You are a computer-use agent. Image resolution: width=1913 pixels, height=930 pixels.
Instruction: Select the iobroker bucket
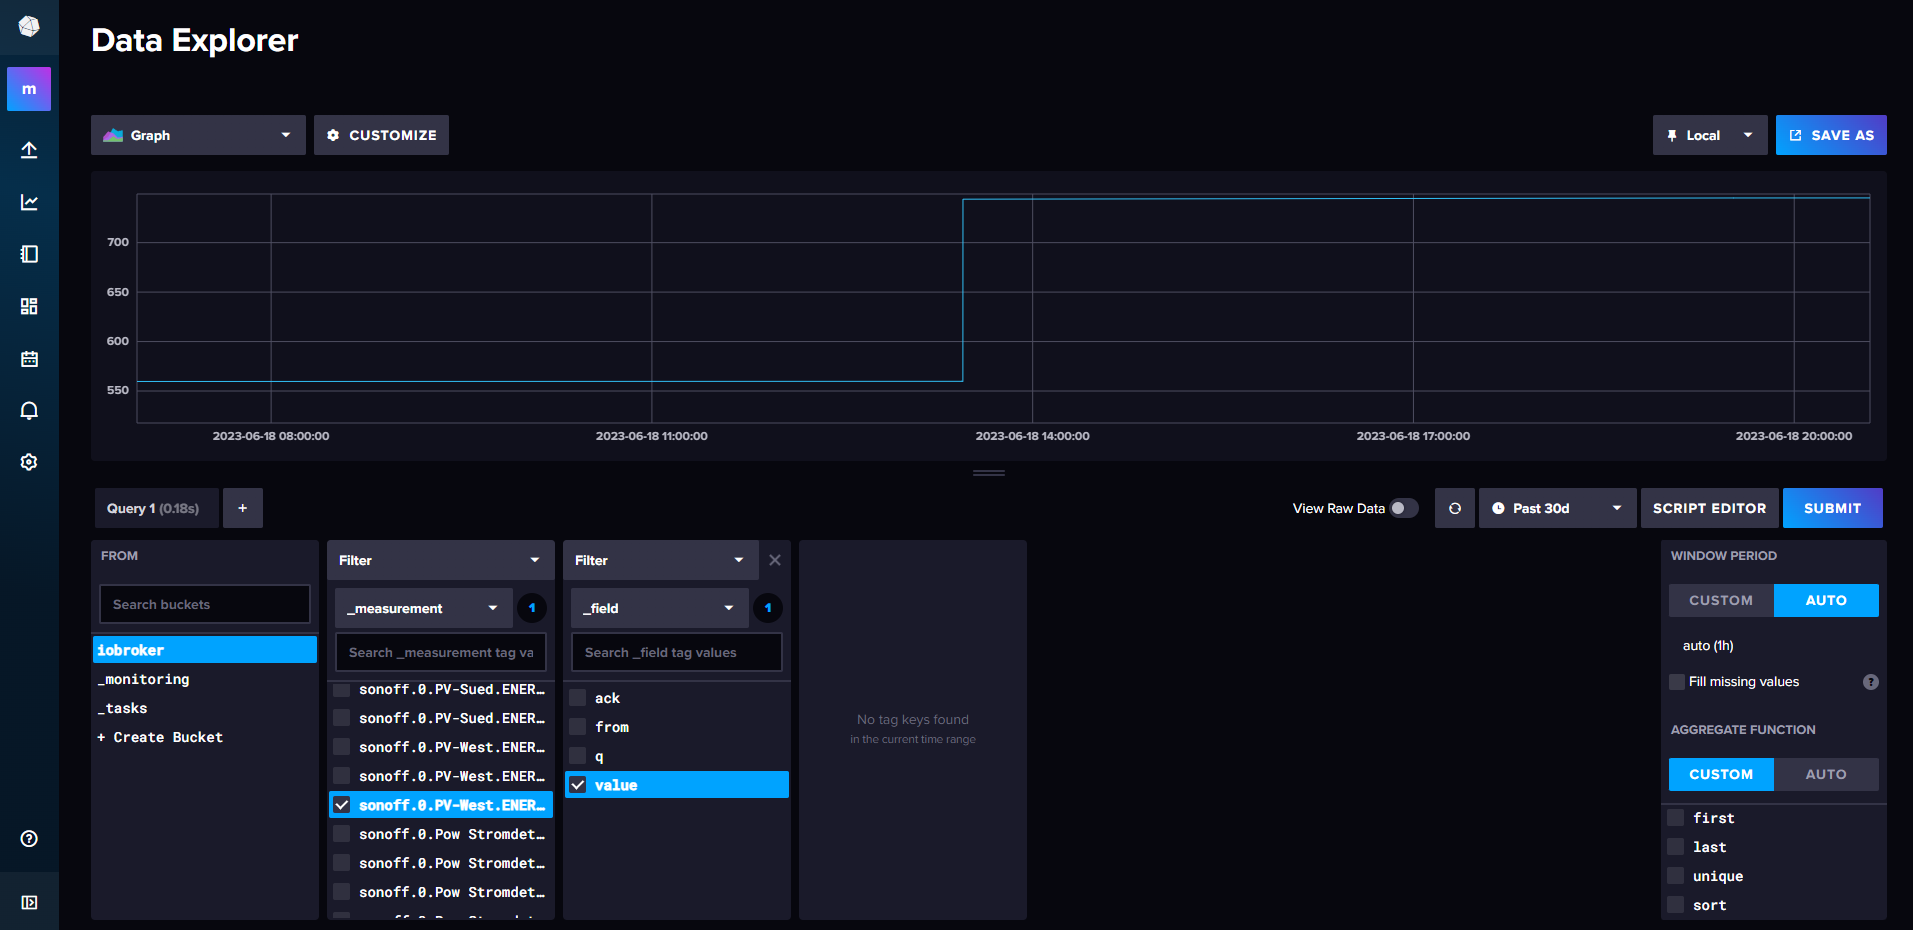click(x=205, y=650)
